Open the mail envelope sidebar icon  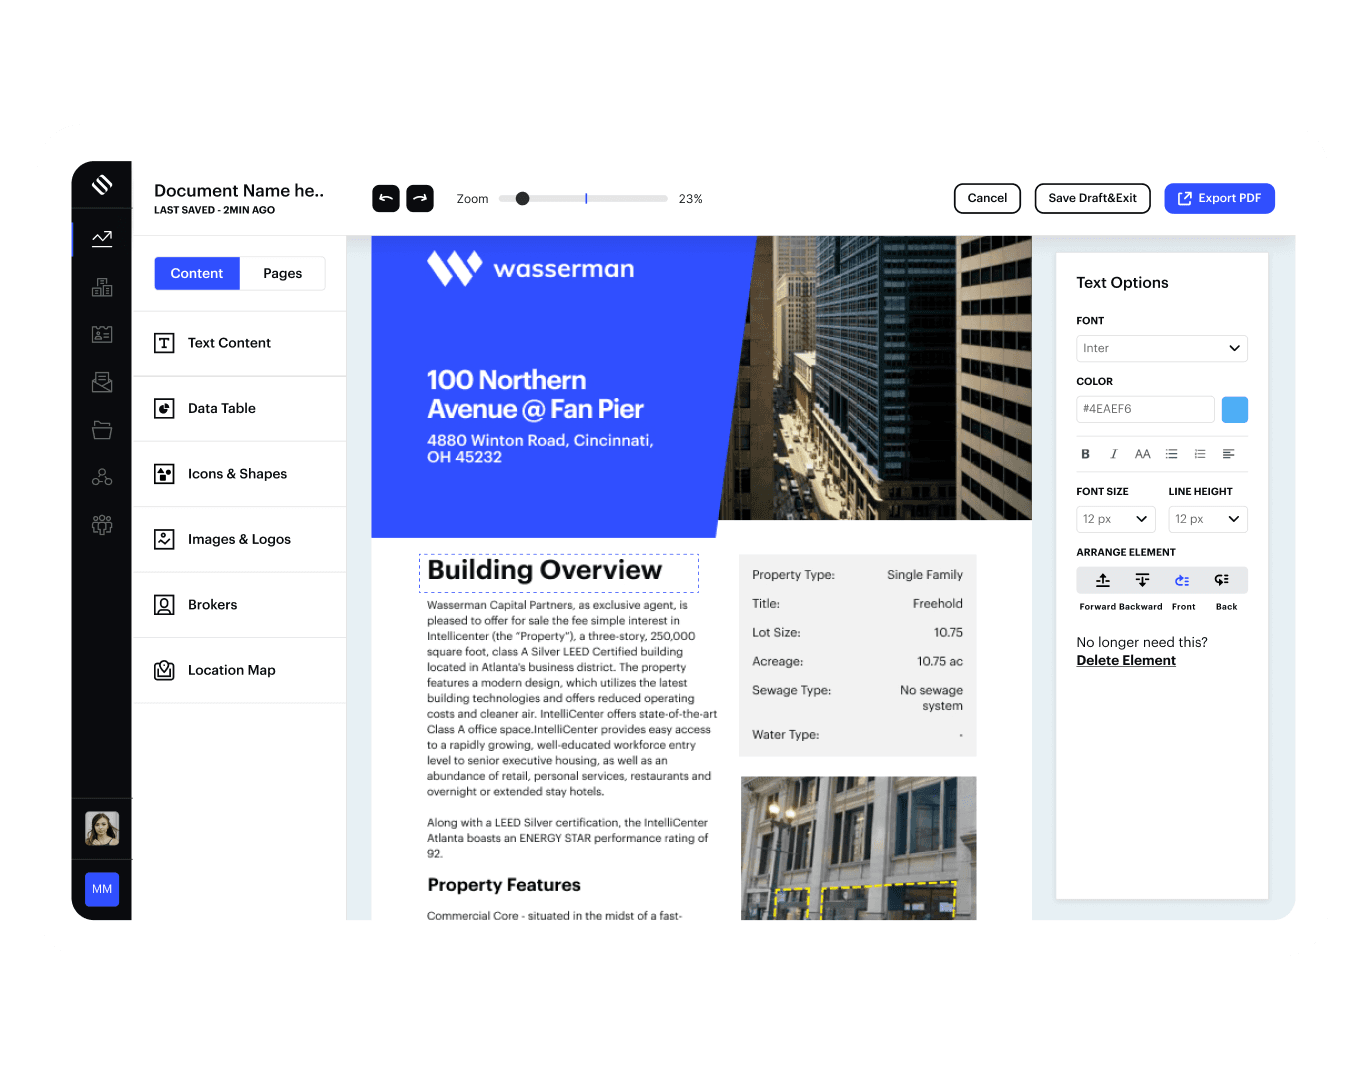102,382
